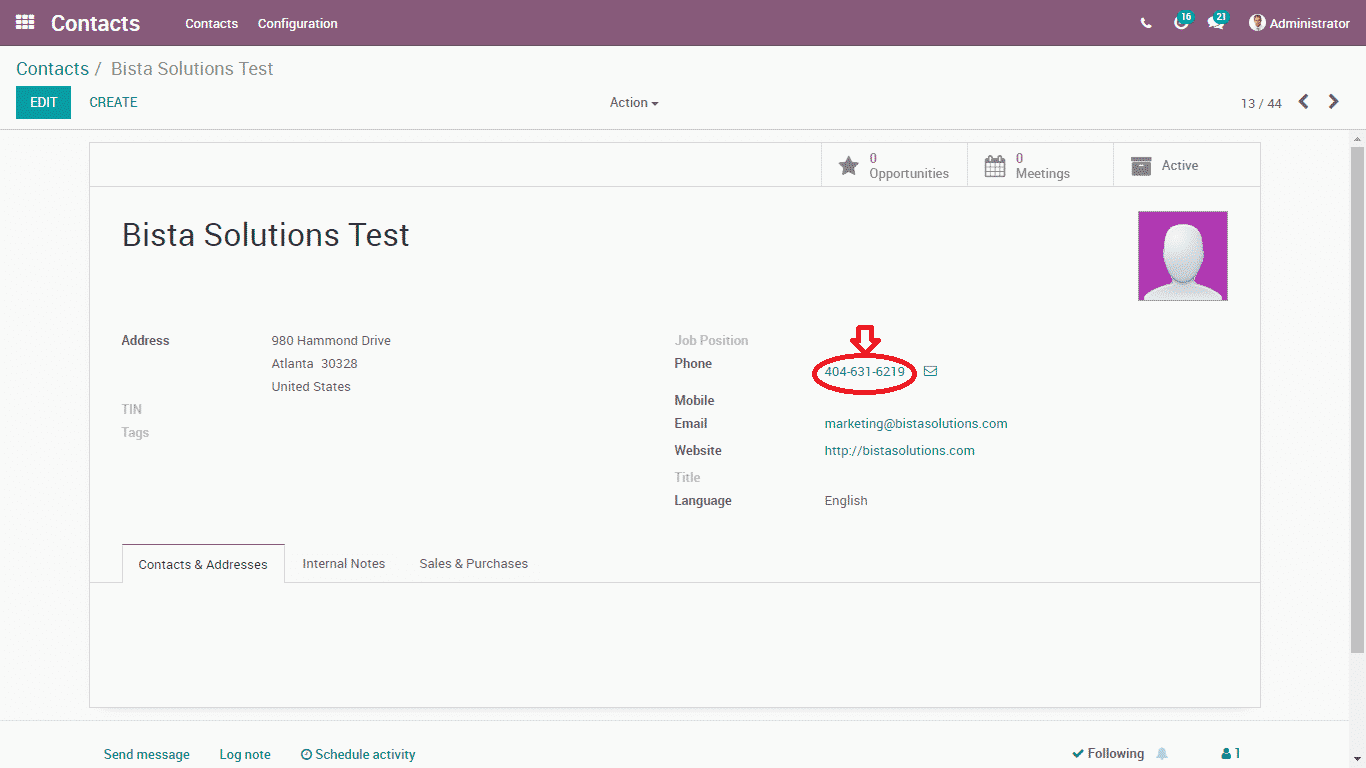1366x768 pixels.
Task: Click the English language value
Action: tap(846, 501)
